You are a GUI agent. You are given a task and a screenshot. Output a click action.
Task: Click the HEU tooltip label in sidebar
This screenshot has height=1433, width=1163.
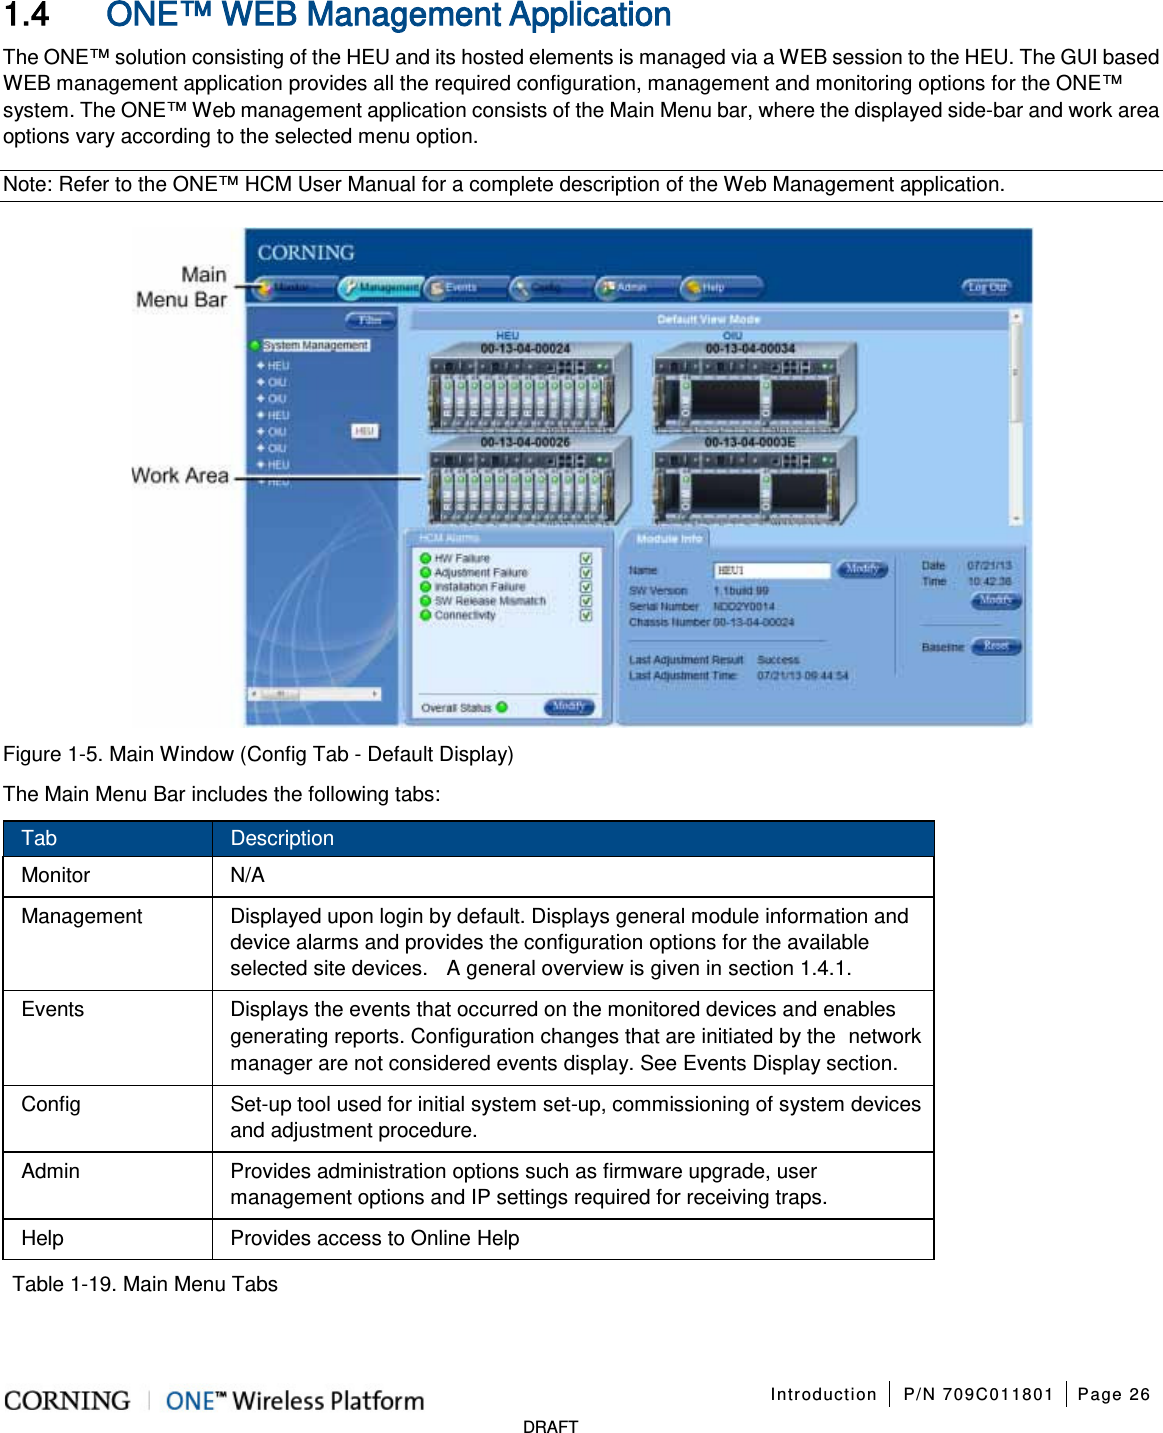[x=364, y=431]
